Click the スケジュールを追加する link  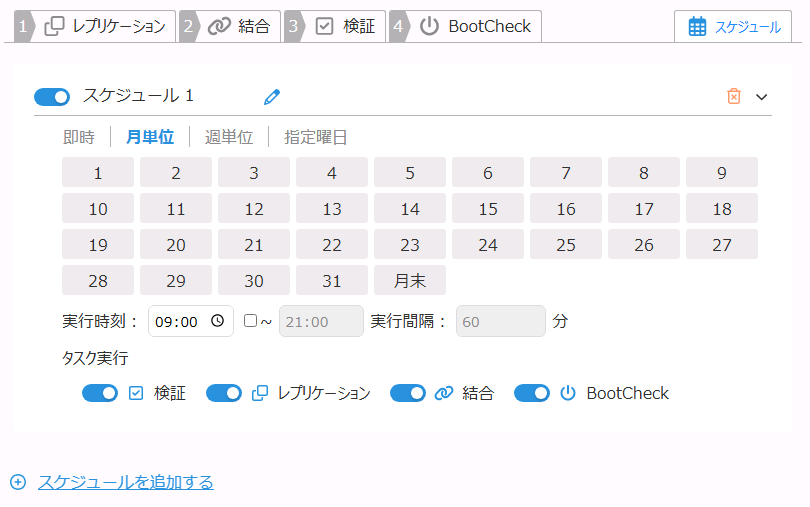[x=126, y=483]
